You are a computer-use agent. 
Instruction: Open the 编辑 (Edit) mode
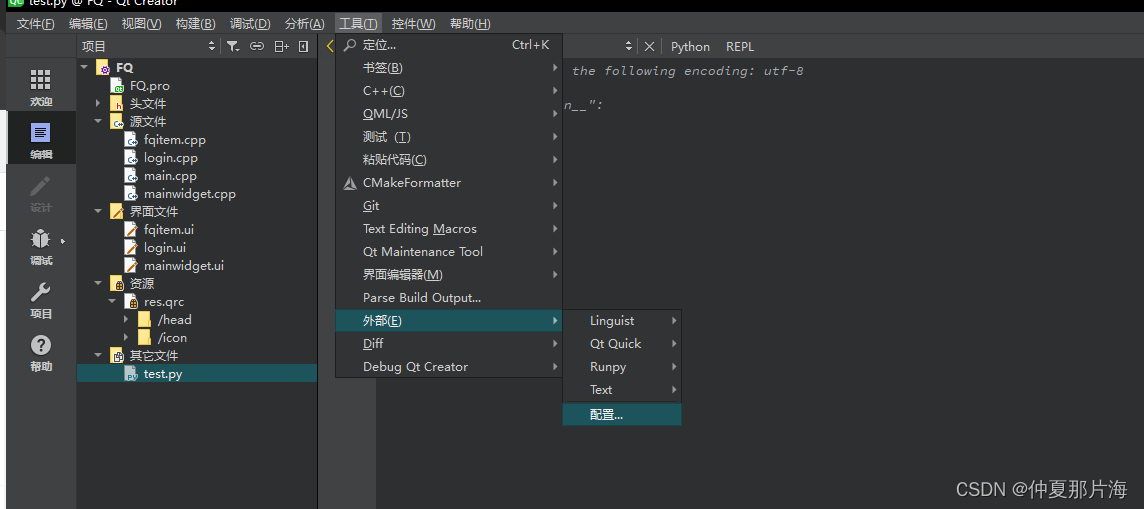[41, 140]
